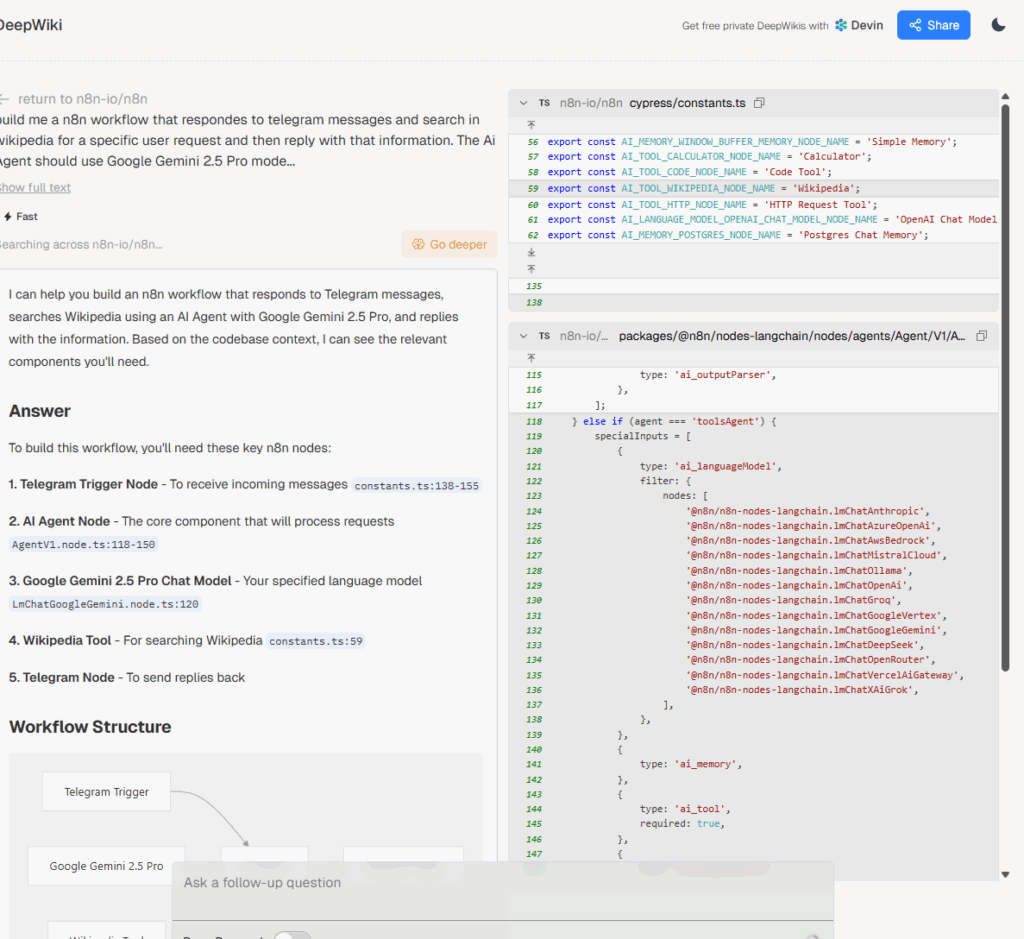Click the lmChatGoogleGemini code line
Image resolution: width=1024 pixels, height=939 pixels.
pos(754,630)
